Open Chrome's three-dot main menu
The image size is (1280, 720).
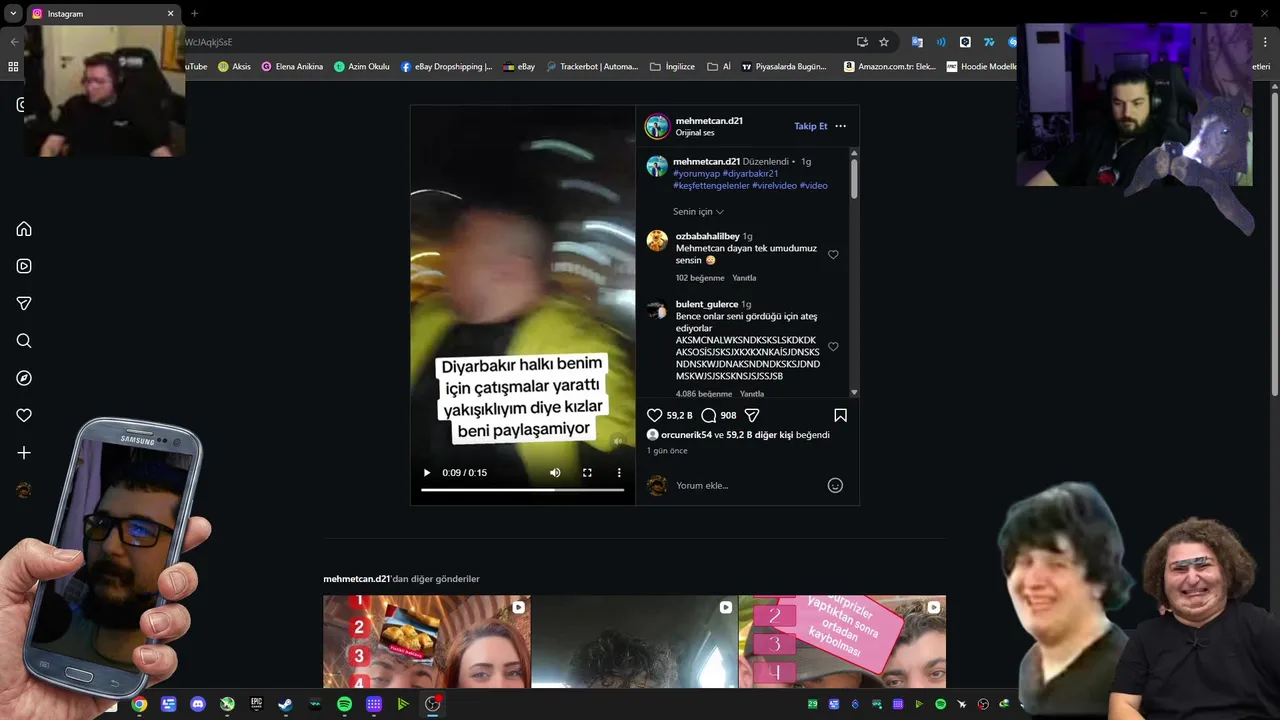[x=1264, y=42]
